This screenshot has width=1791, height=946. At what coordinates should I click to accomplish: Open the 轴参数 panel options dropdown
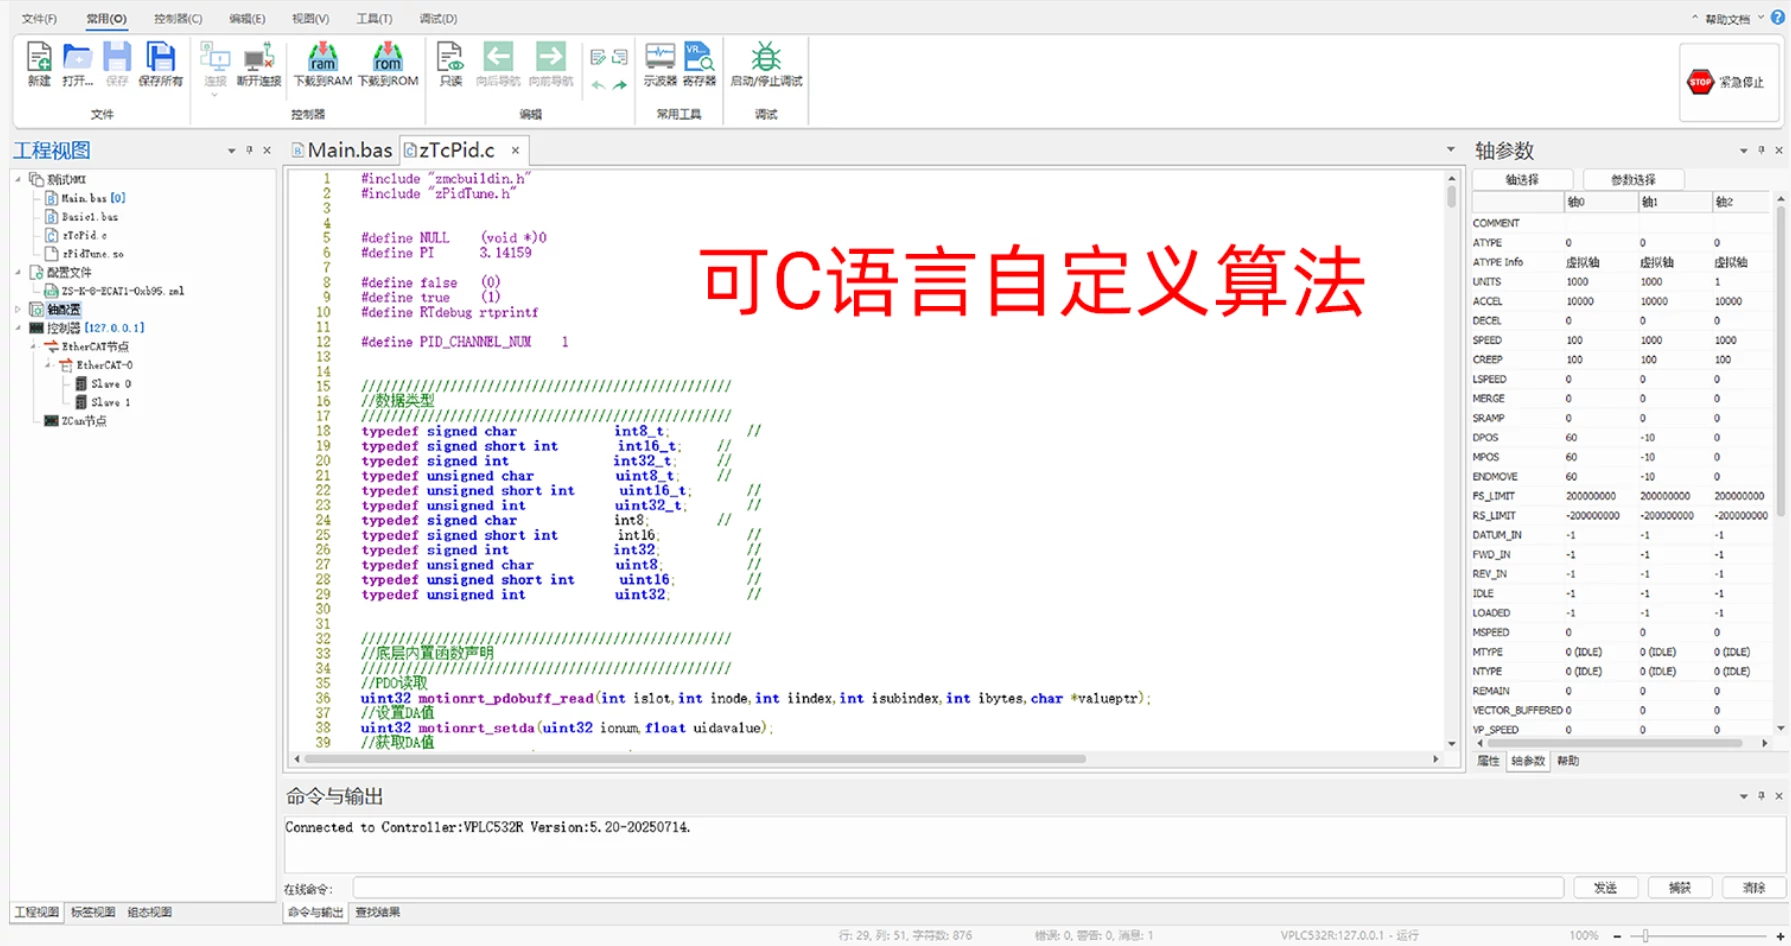pos(1743,151)
